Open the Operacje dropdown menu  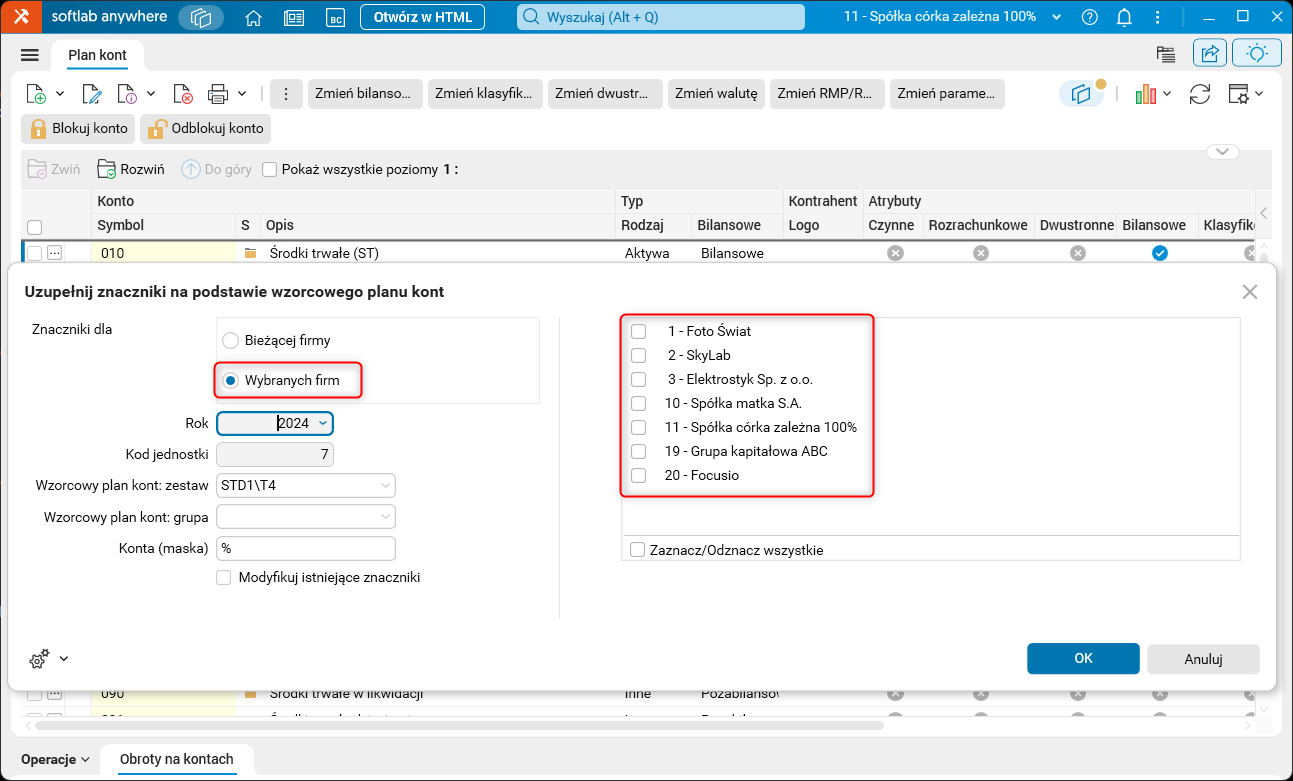pyautogui.click(x=55, y=760)
